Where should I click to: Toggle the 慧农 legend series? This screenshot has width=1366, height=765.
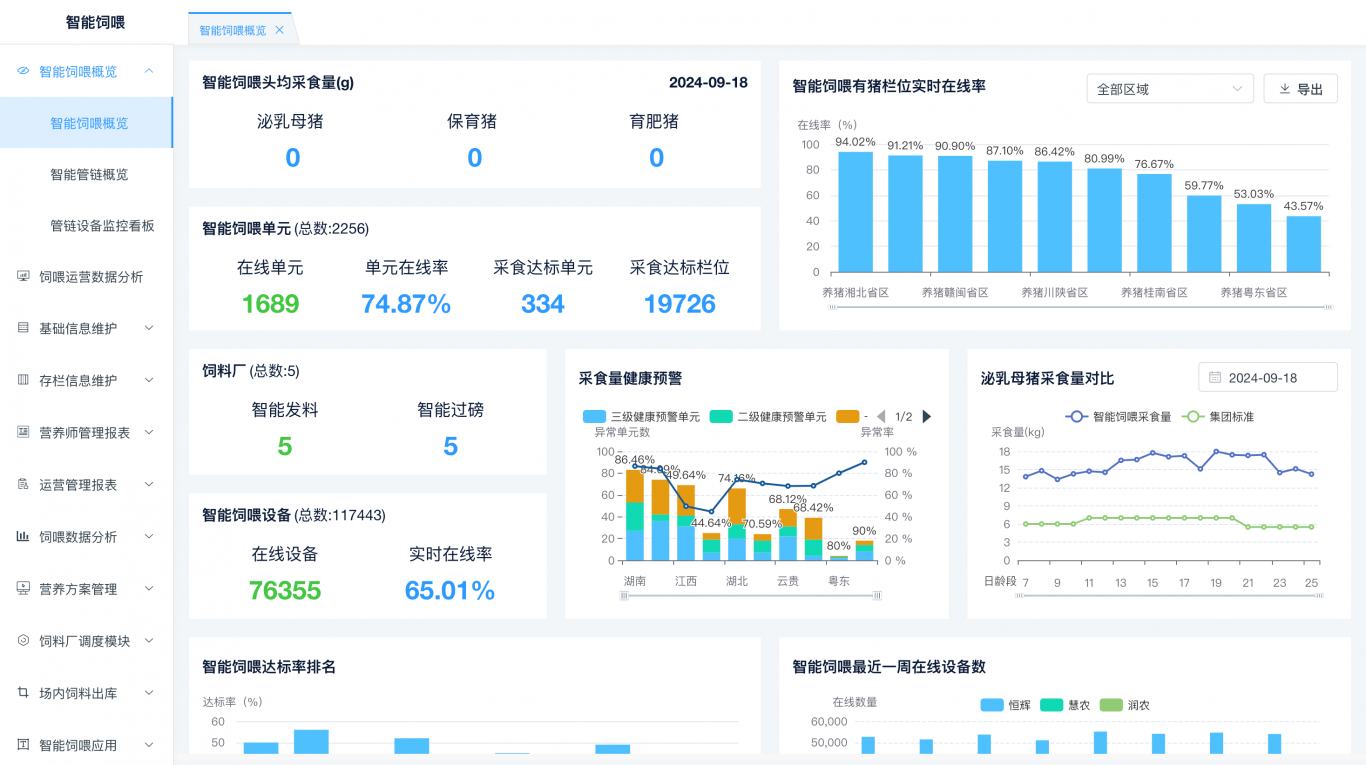[x=1065, y=705]
